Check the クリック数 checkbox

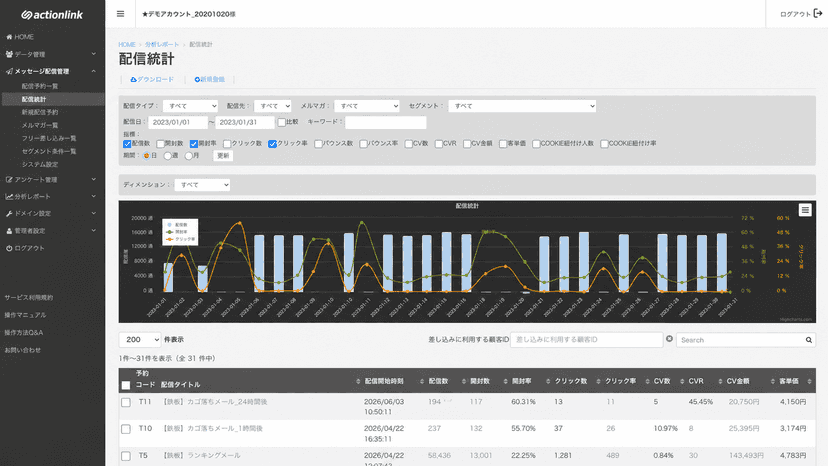pyautogui.click(x=227, y=144)
